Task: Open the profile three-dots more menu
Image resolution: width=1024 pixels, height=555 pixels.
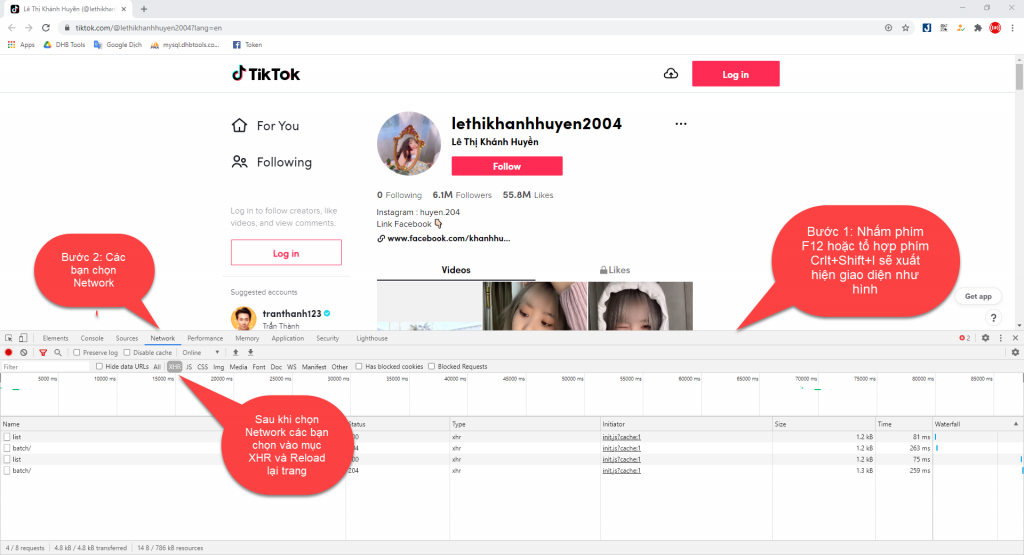Action: pyautogui.click(x=680, y=123)
